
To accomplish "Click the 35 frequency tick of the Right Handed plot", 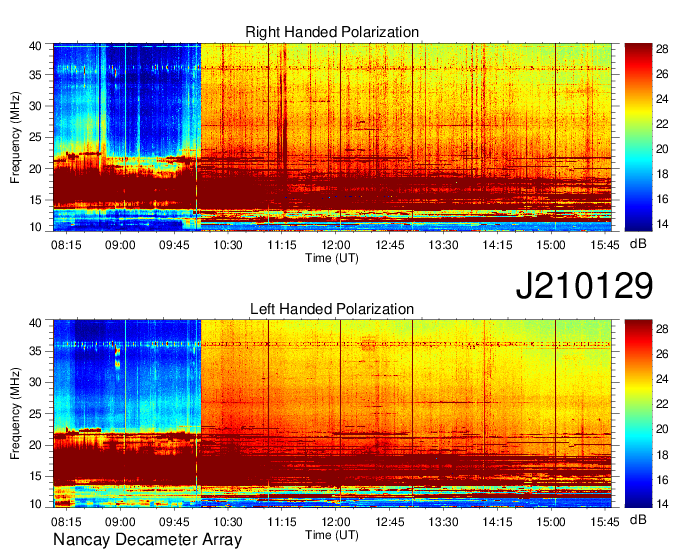I will click(36, 75).
